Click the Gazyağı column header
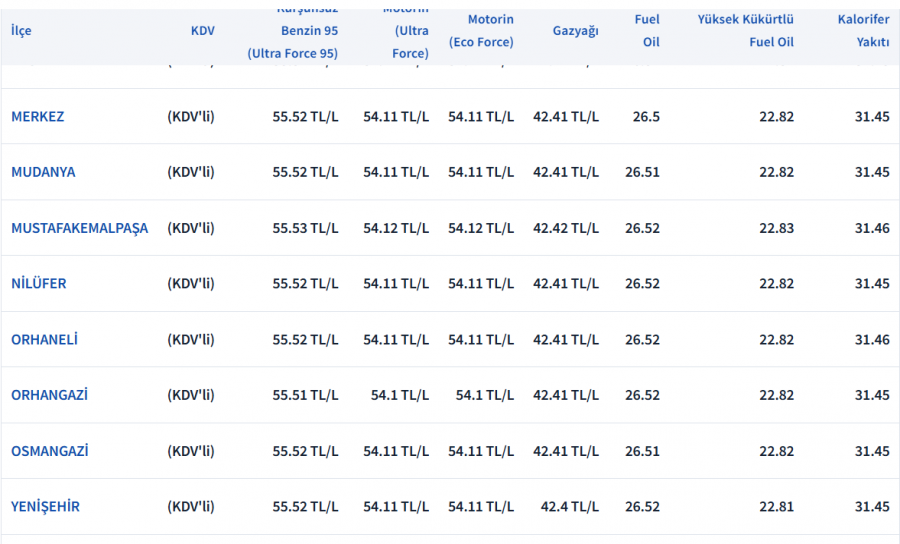 (575, 31)
